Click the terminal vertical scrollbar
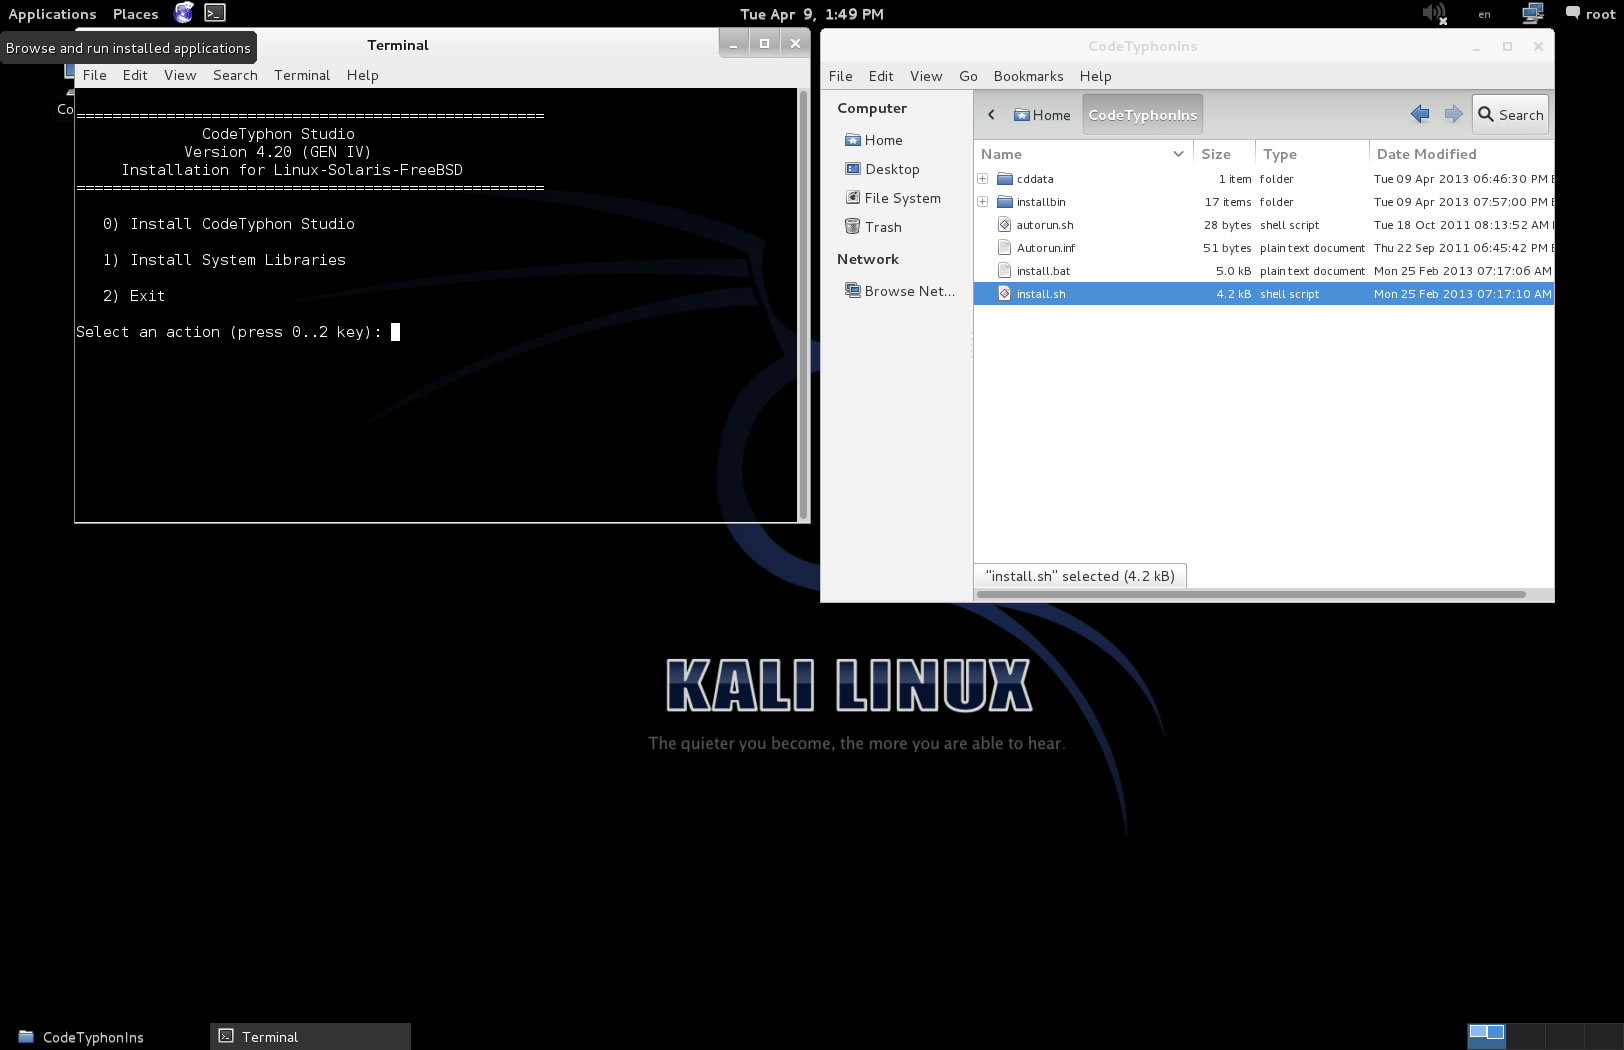The image size is (1624, 1050). pyautogui.click(x=802, y=304)
